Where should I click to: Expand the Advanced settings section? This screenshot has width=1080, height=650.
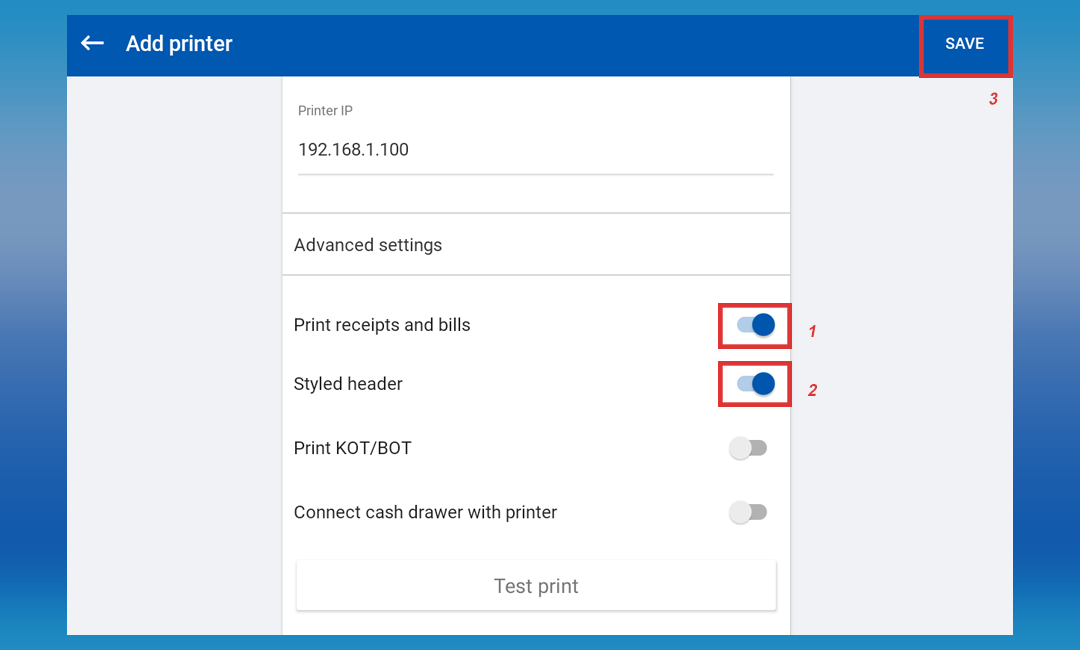pos(368,245)
